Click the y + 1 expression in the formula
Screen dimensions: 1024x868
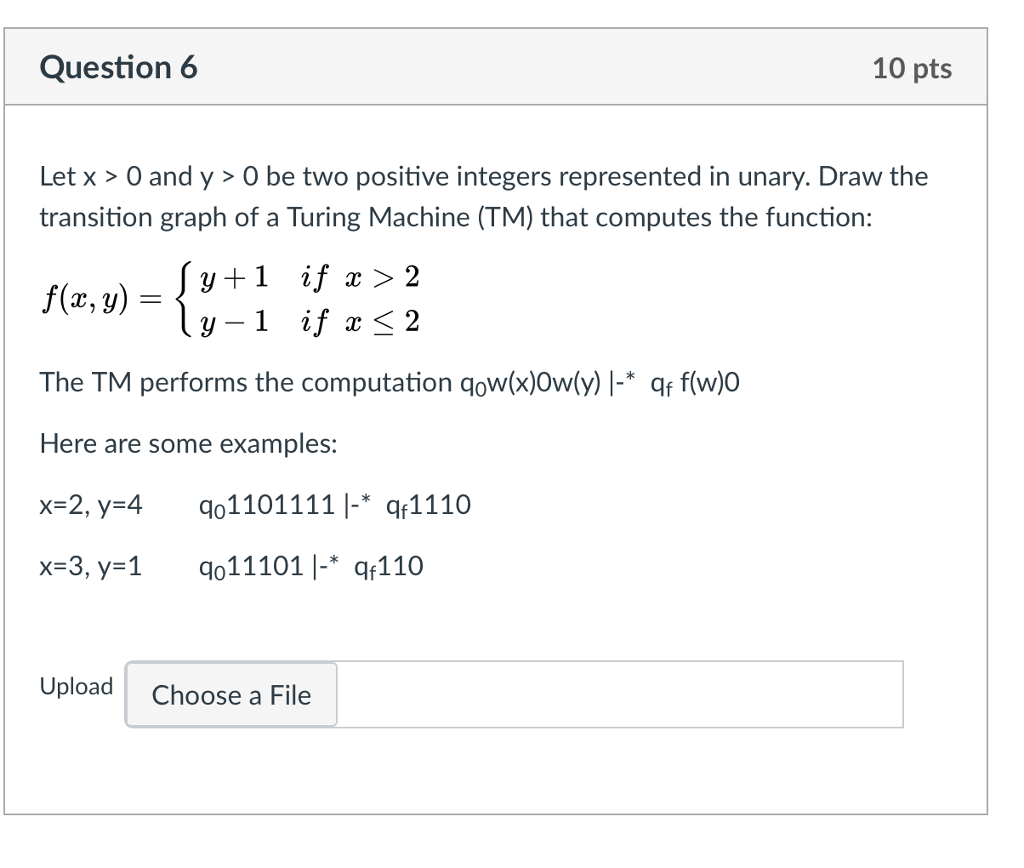click(x=233, y=278)
